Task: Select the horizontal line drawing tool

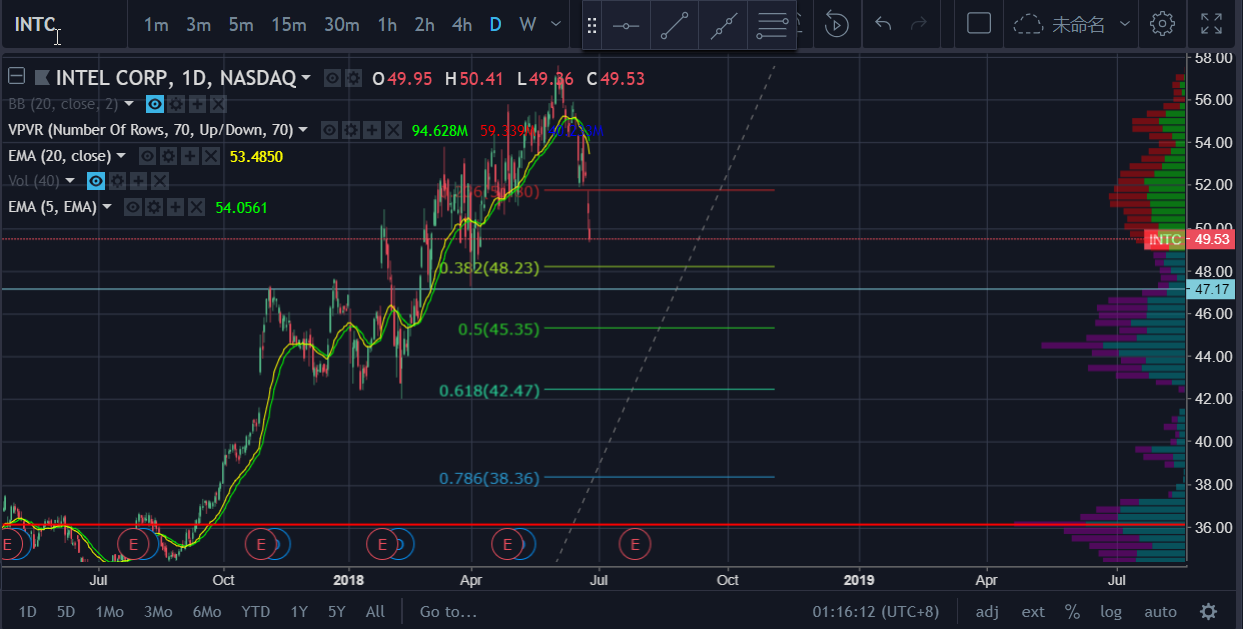Action: (626, 26)
